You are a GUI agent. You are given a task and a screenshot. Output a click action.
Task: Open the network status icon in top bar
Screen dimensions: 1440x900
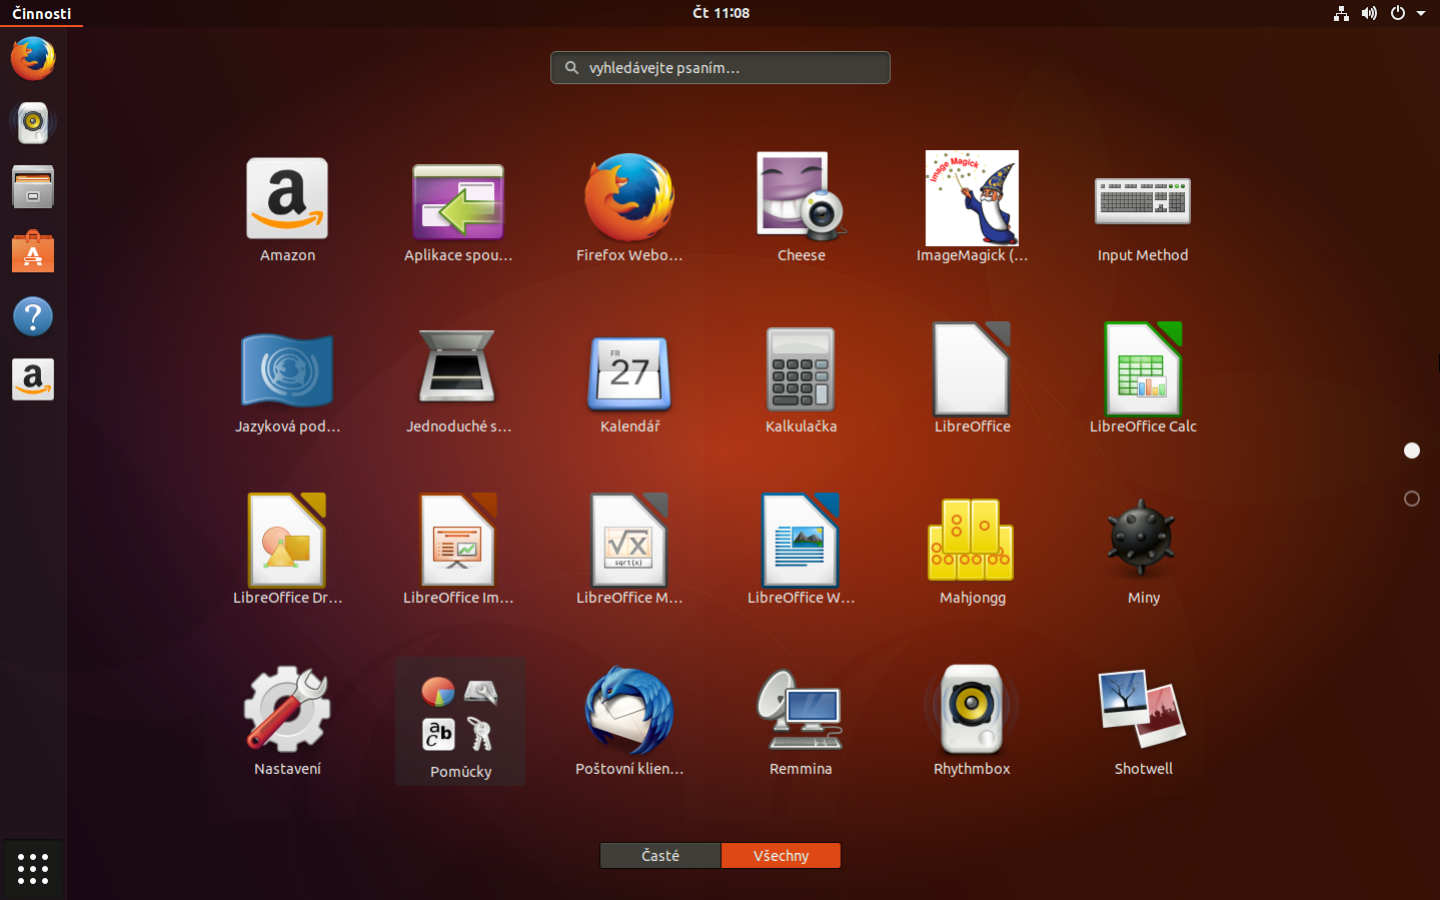click(x=1341, y=13)
